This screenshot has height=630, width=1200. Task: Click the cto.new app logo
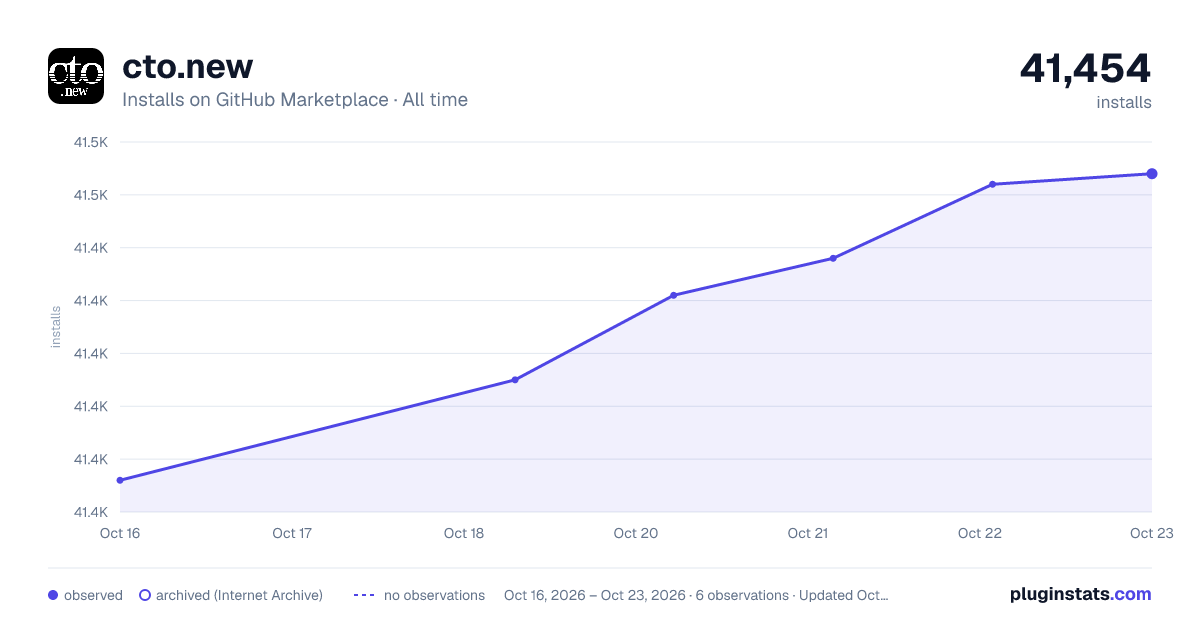point(76,76)
